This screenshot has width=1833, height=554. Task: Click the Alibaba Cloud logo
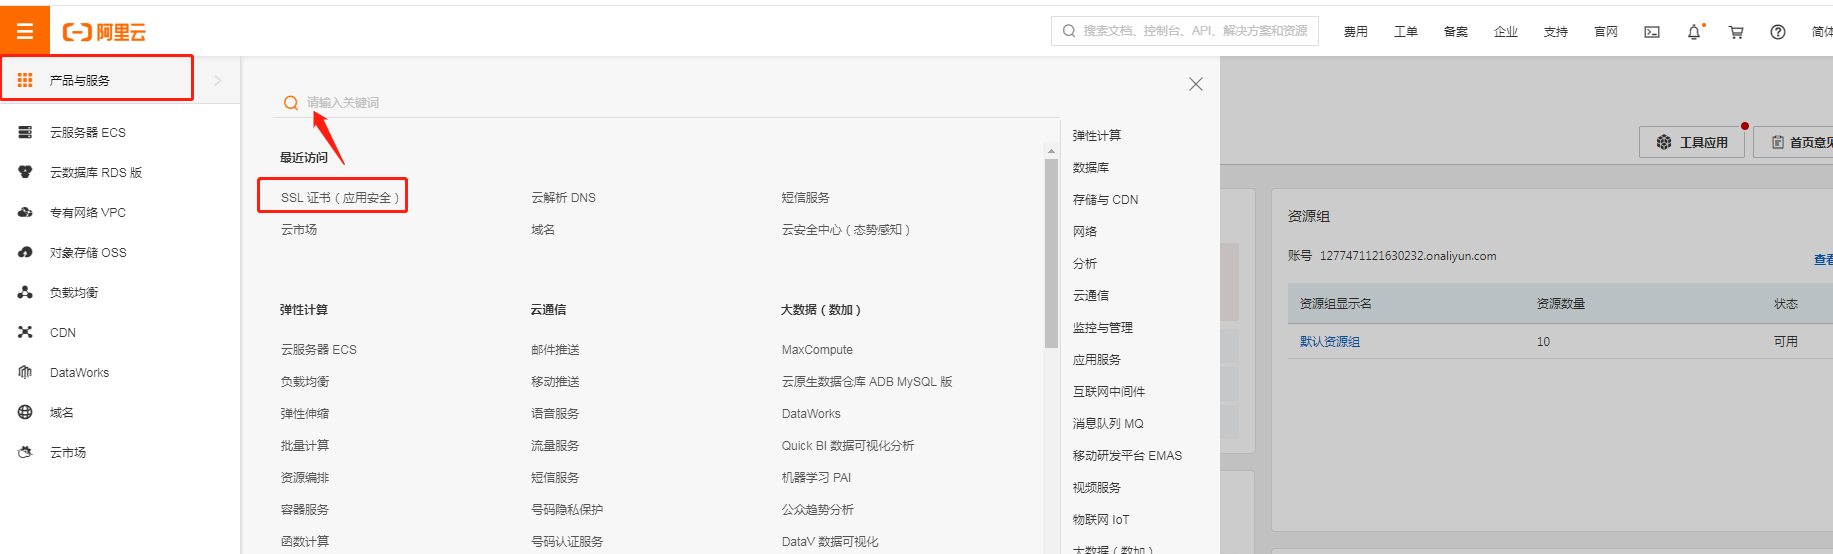pyautogui.click(x=104, y=32)
